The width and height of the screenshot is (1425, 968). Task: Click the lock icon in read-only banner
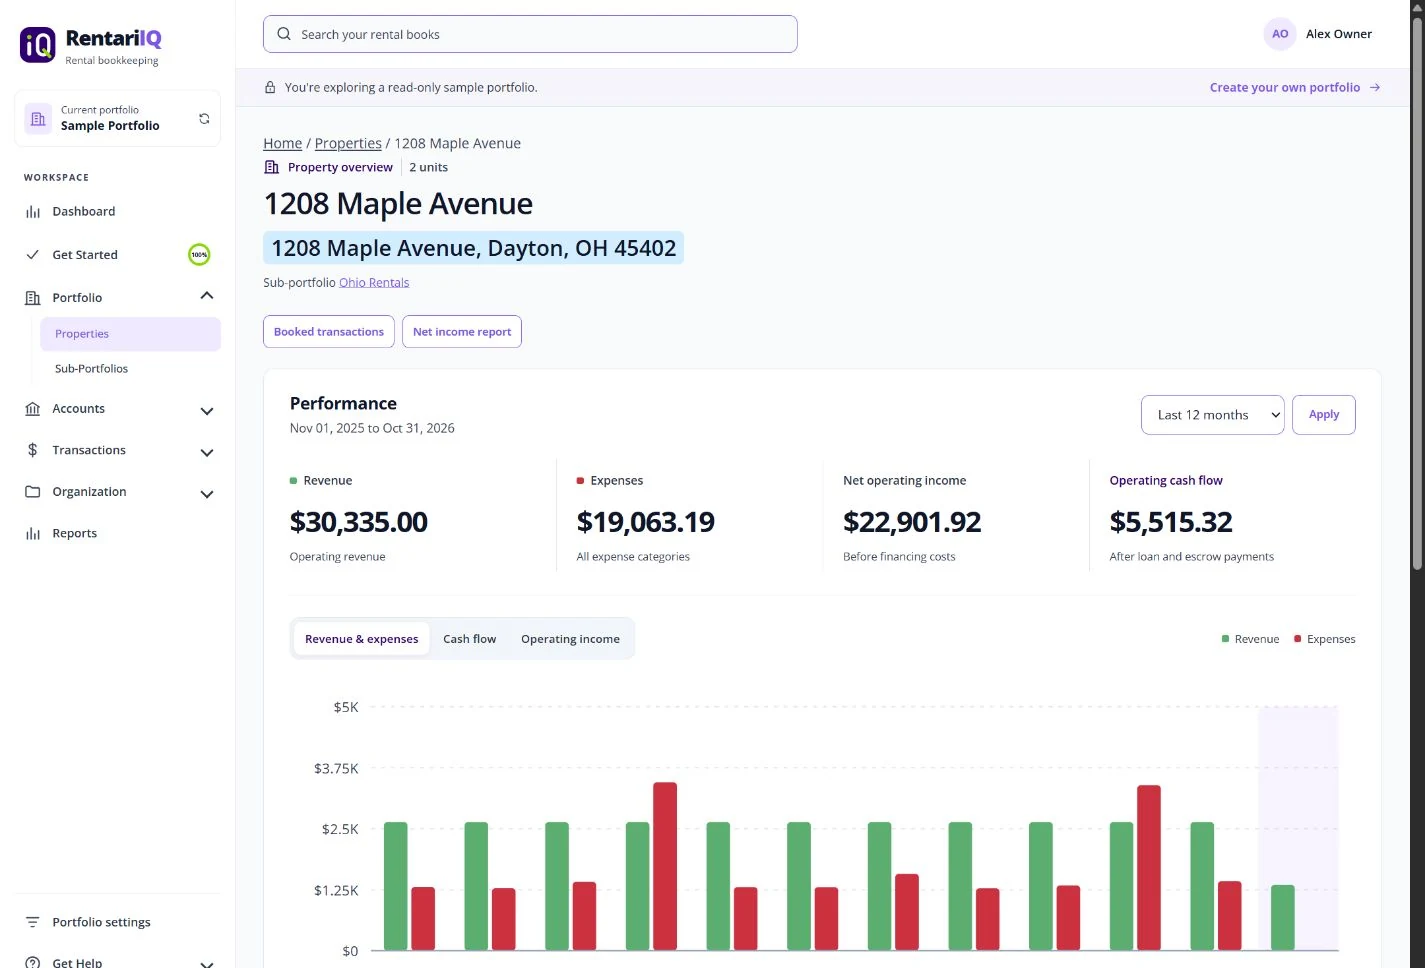(x=270, y=88)
